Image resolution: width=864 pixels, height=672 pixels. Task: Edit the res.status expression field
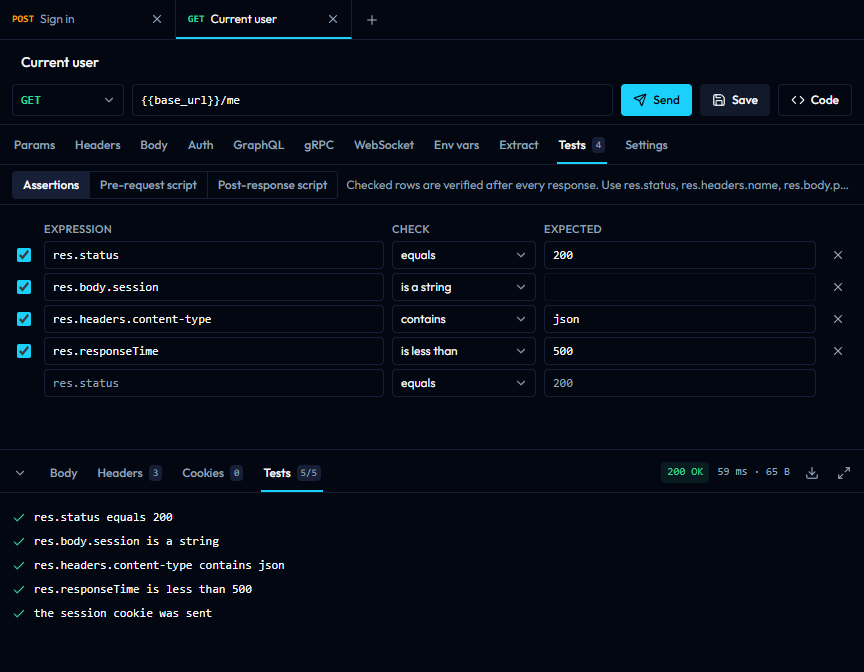click(214, 255)
